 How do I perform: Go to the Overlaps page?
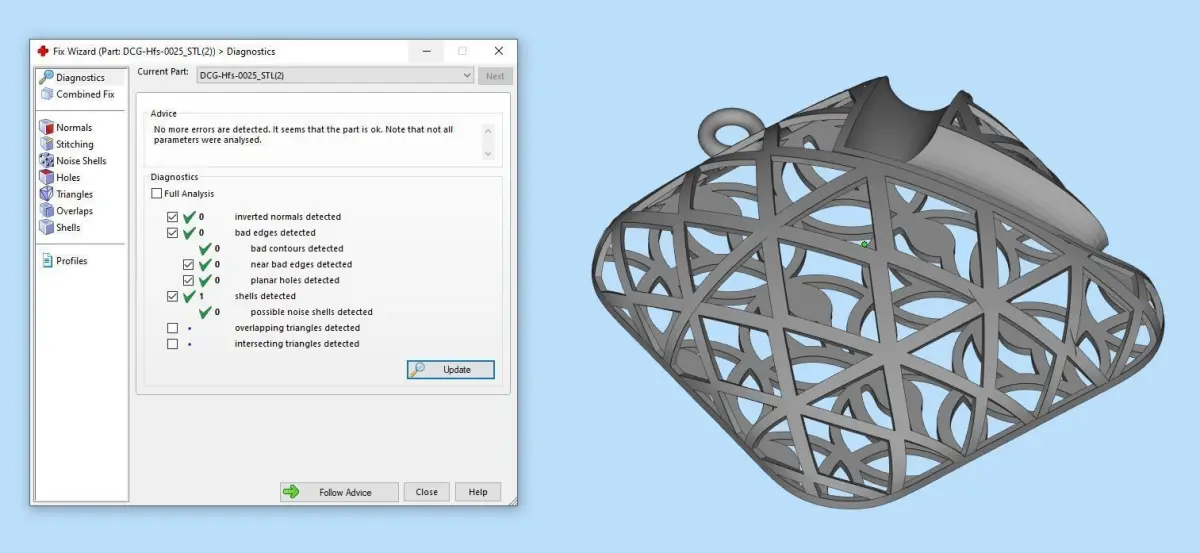coord(75,211)
